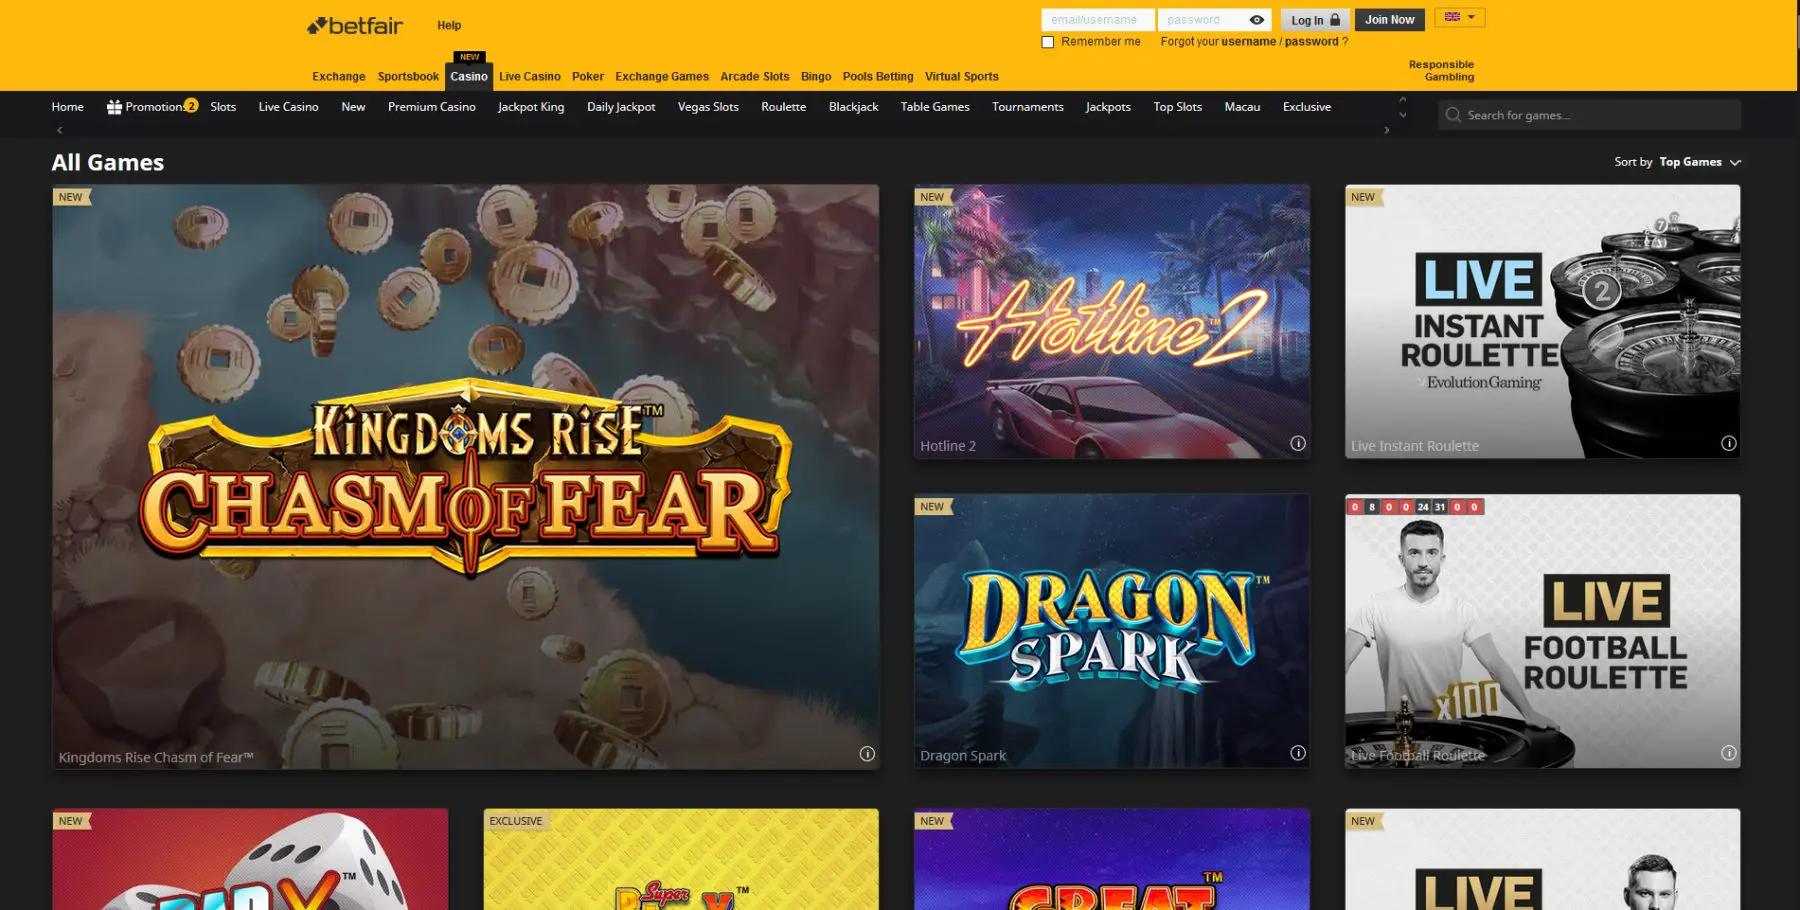The image size is (1800, 910).
Task: Open the Daily Jackpot category
Action: pos(621,107)
